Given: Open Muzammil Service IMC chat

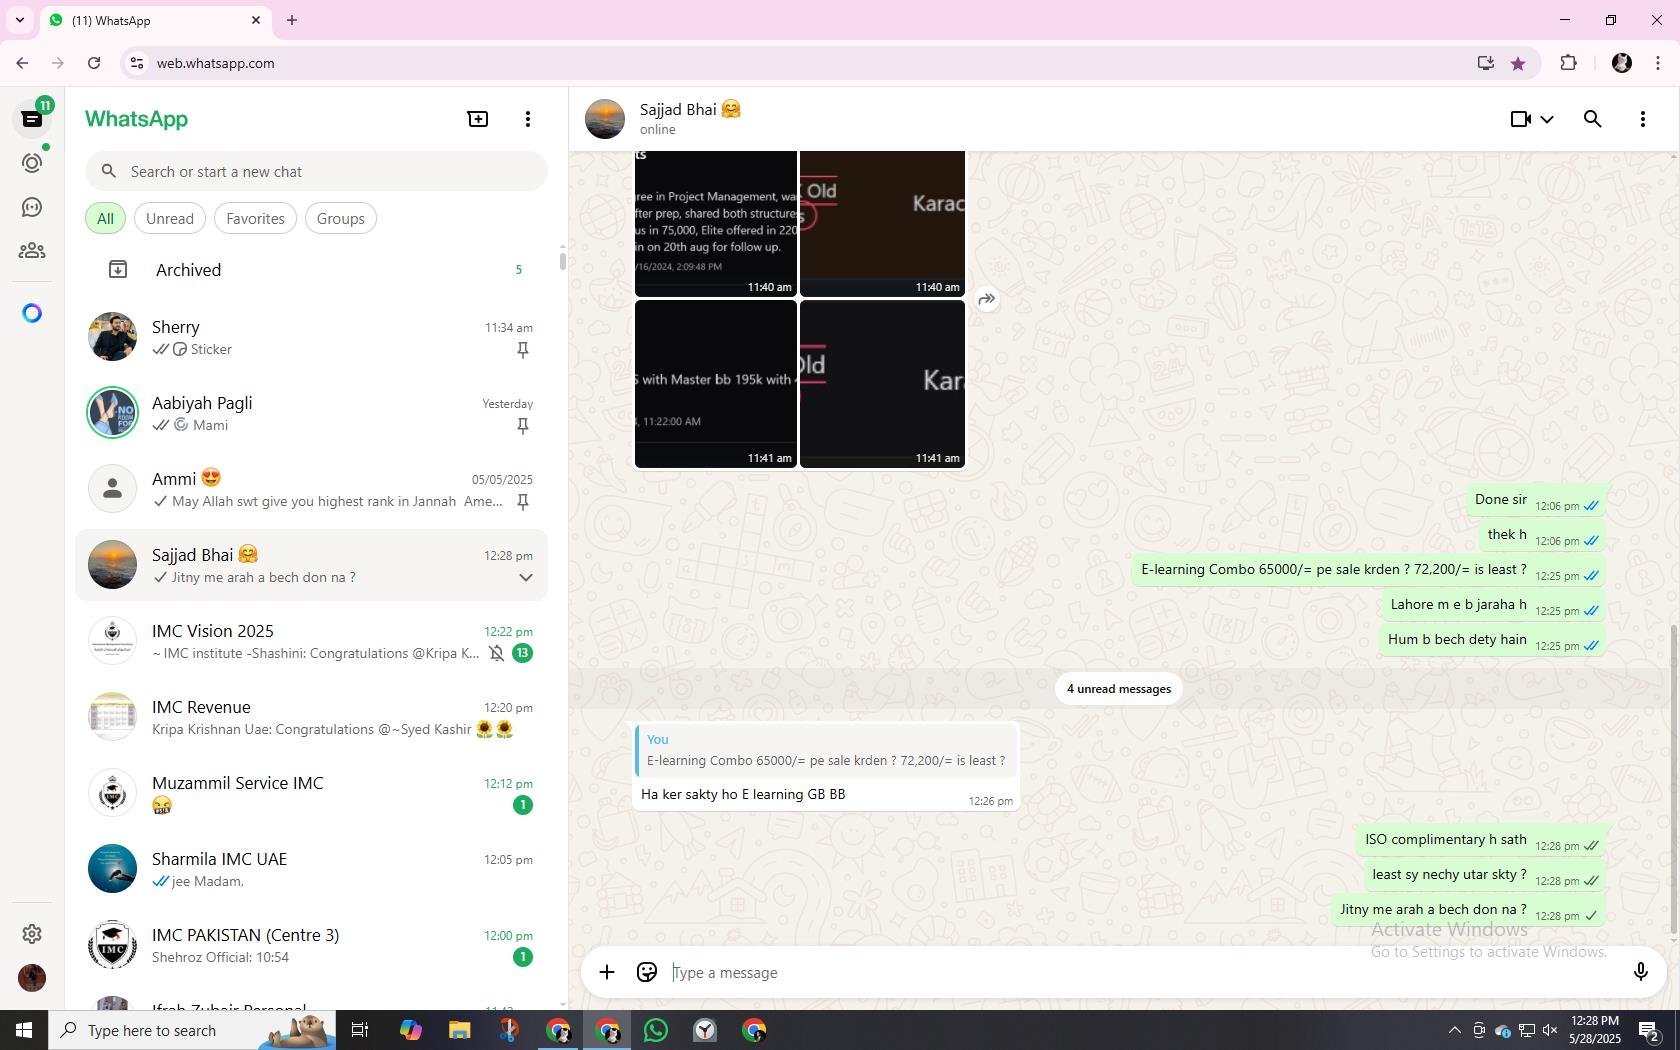Looking at the screenshot, I should 312,794.
